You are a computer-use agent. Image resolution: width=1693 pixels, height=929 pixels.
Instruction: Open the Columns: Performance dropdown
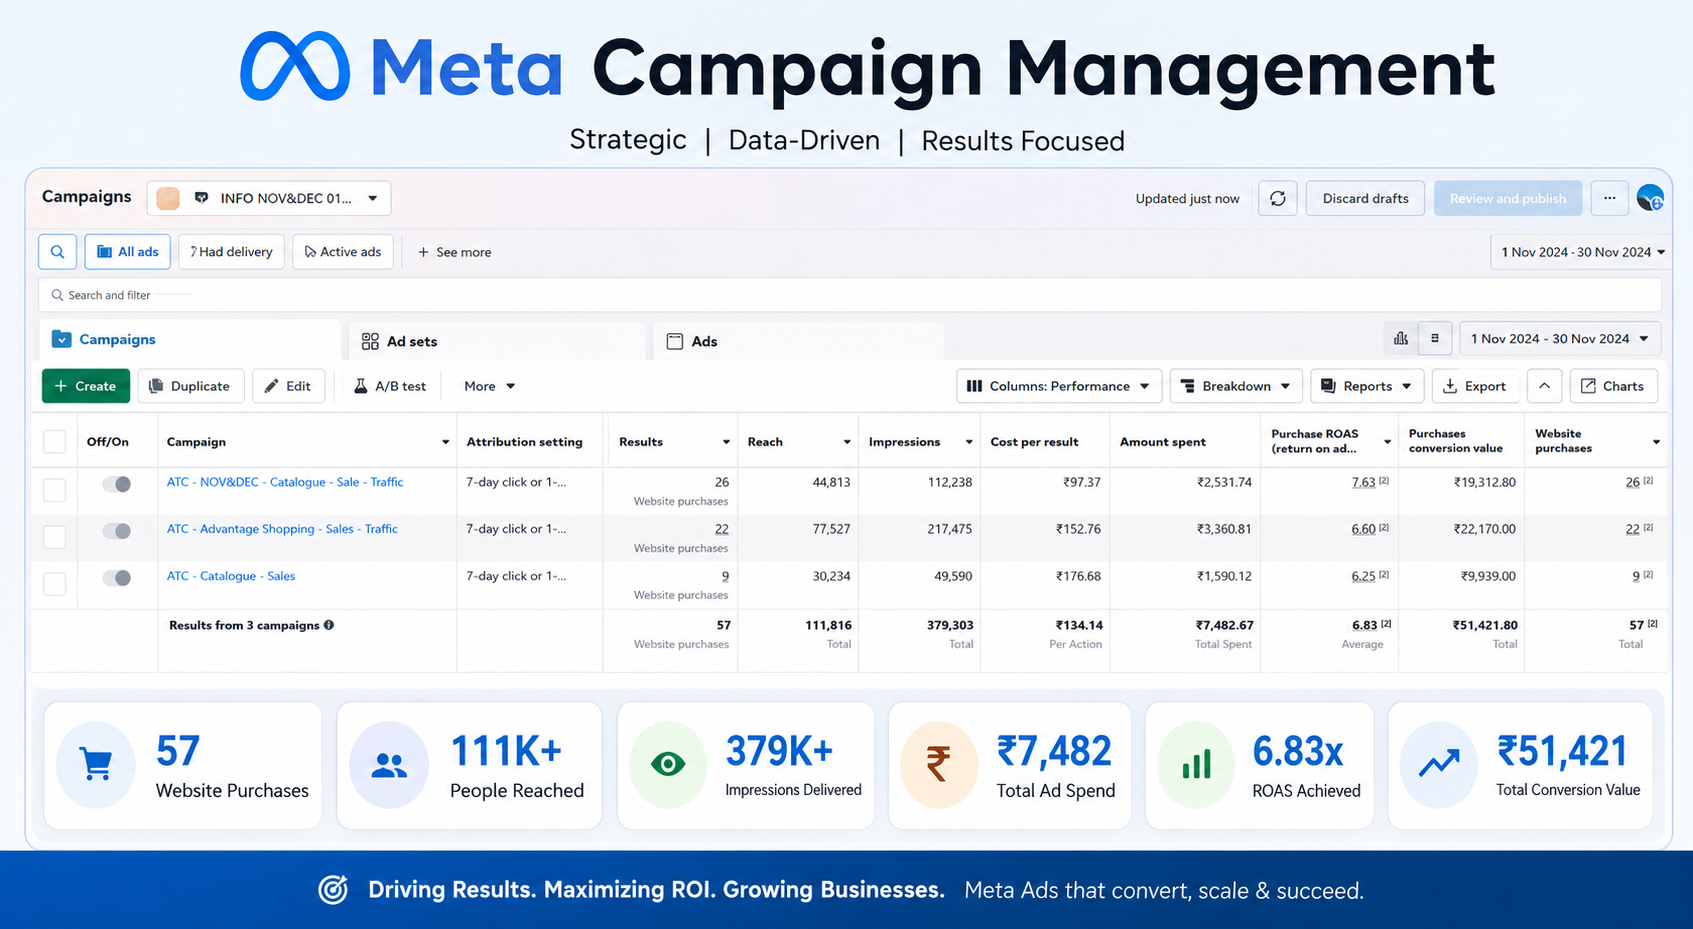click(1059, 386)
